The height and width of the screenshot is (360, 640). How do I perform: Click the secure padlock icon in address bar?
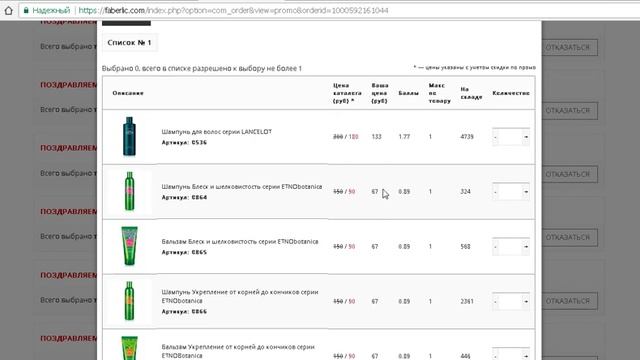[26, 10]
